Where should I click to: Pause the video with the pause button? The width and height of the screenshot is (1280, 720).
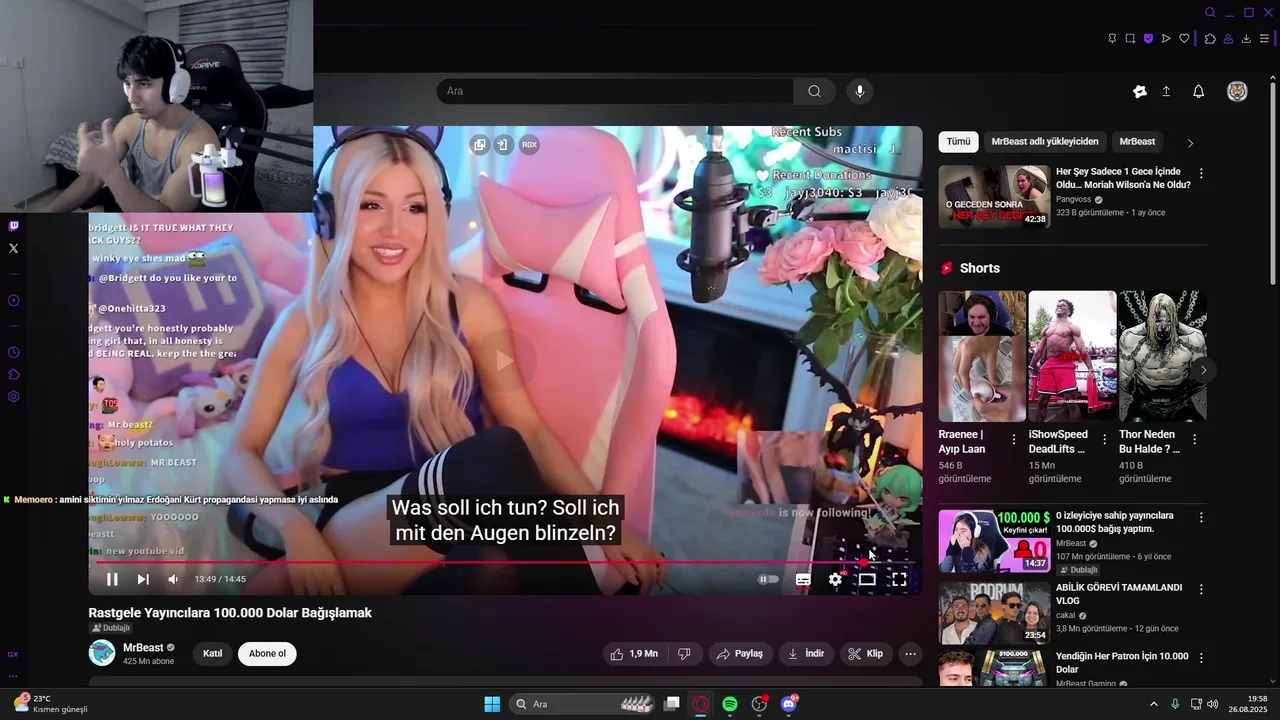tap(112, 579)
